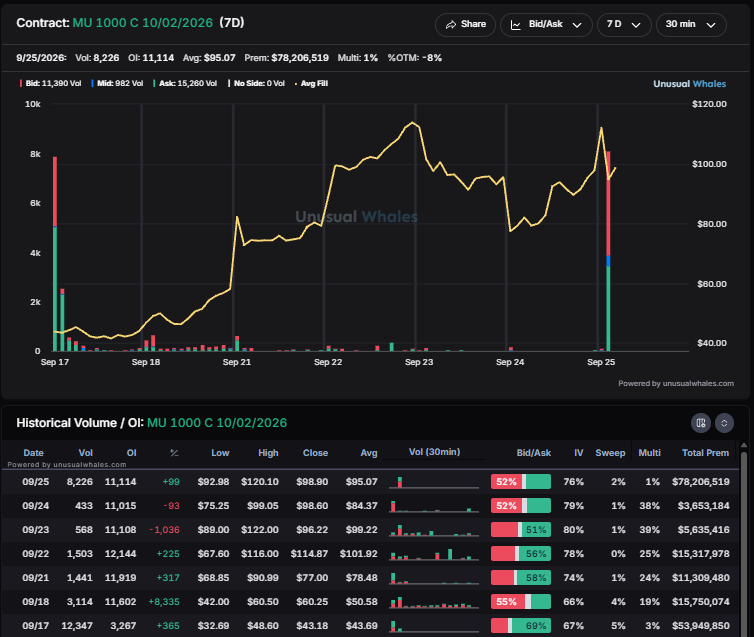Click the $78,206,519 total premium cell
Image resolution: width=754 pixels, height=637 pixels.
click(701, 482)
